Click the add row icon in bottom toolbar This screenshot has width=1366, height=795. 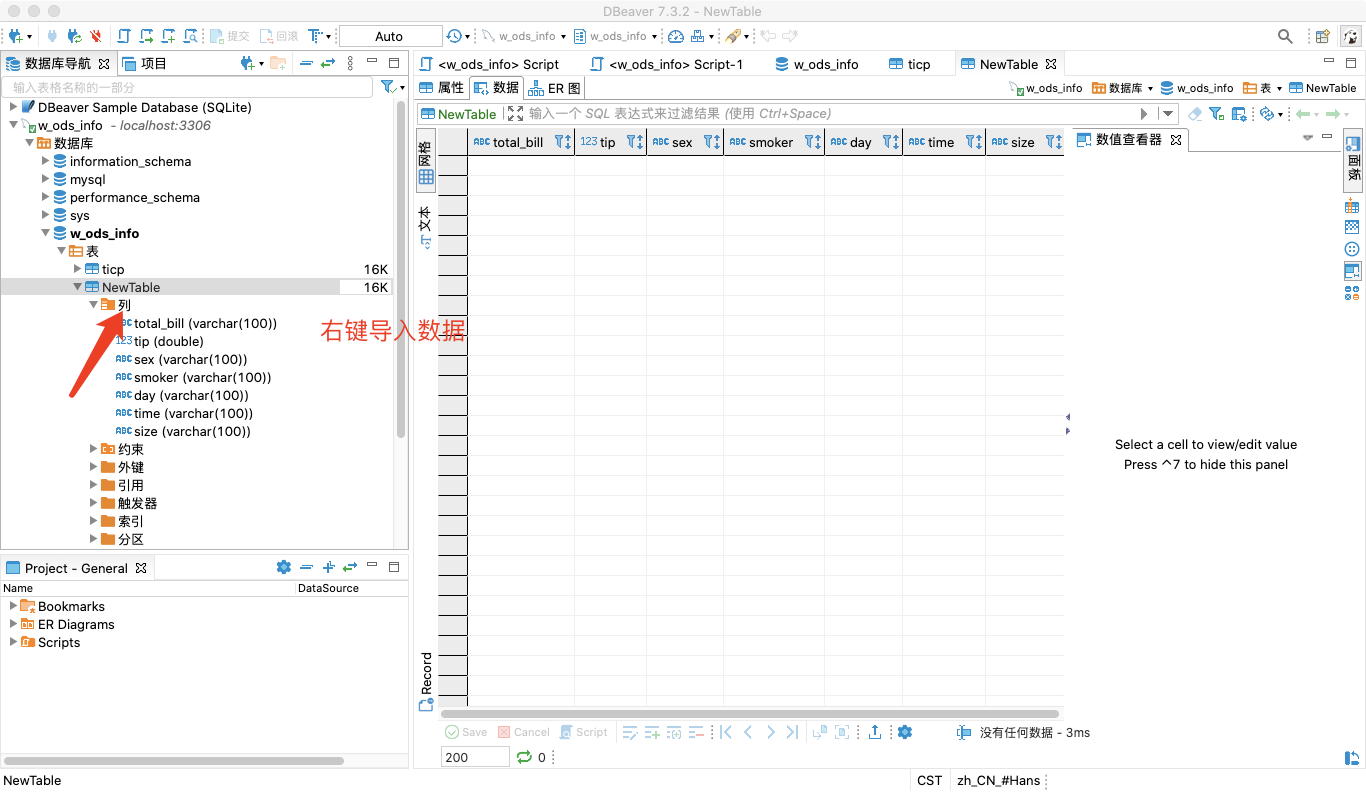(652, 732)
